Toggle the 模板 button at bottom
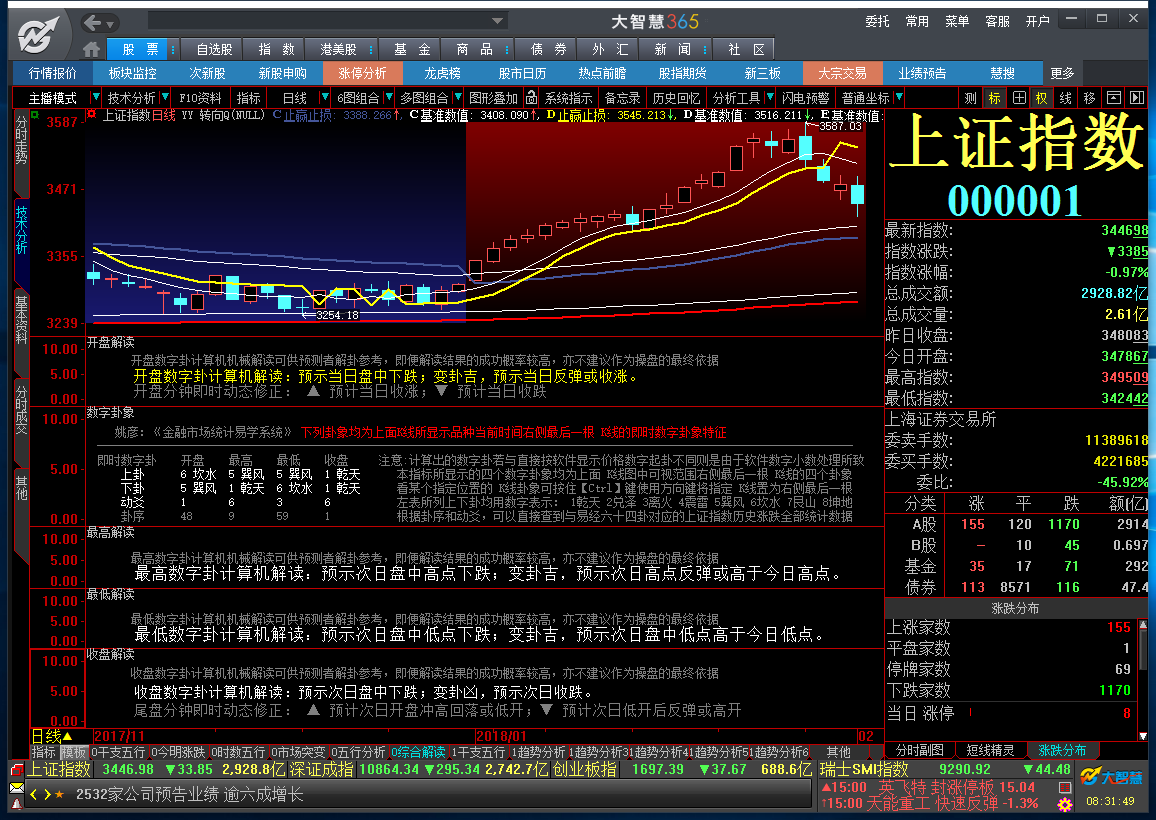This screenshot has width=1156, height=820. [x=73, y=752]
